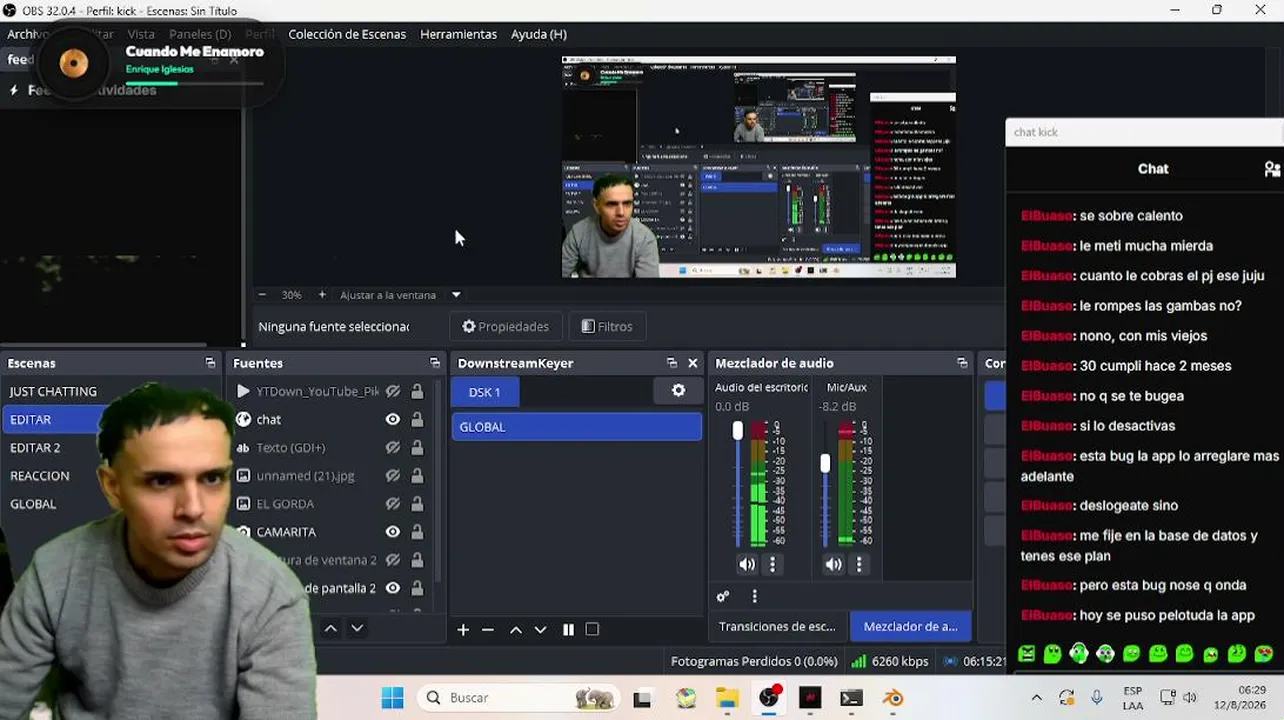Open Mic/Aux options three-dot menu

click(x=859, y=564)
